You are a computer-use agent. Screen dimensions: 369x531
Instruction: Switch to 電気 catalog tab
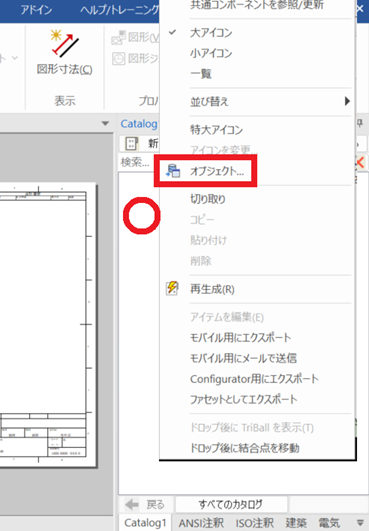pos(329,523)
